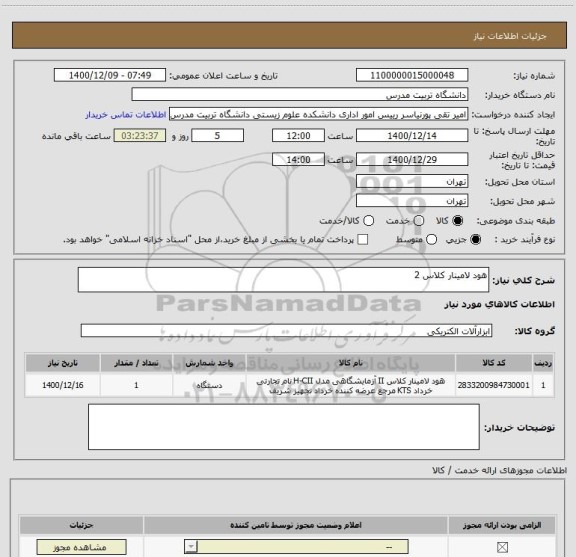Click the price validity date 1400/12/29
Screen dimensions: 576x557
(412, 159)
